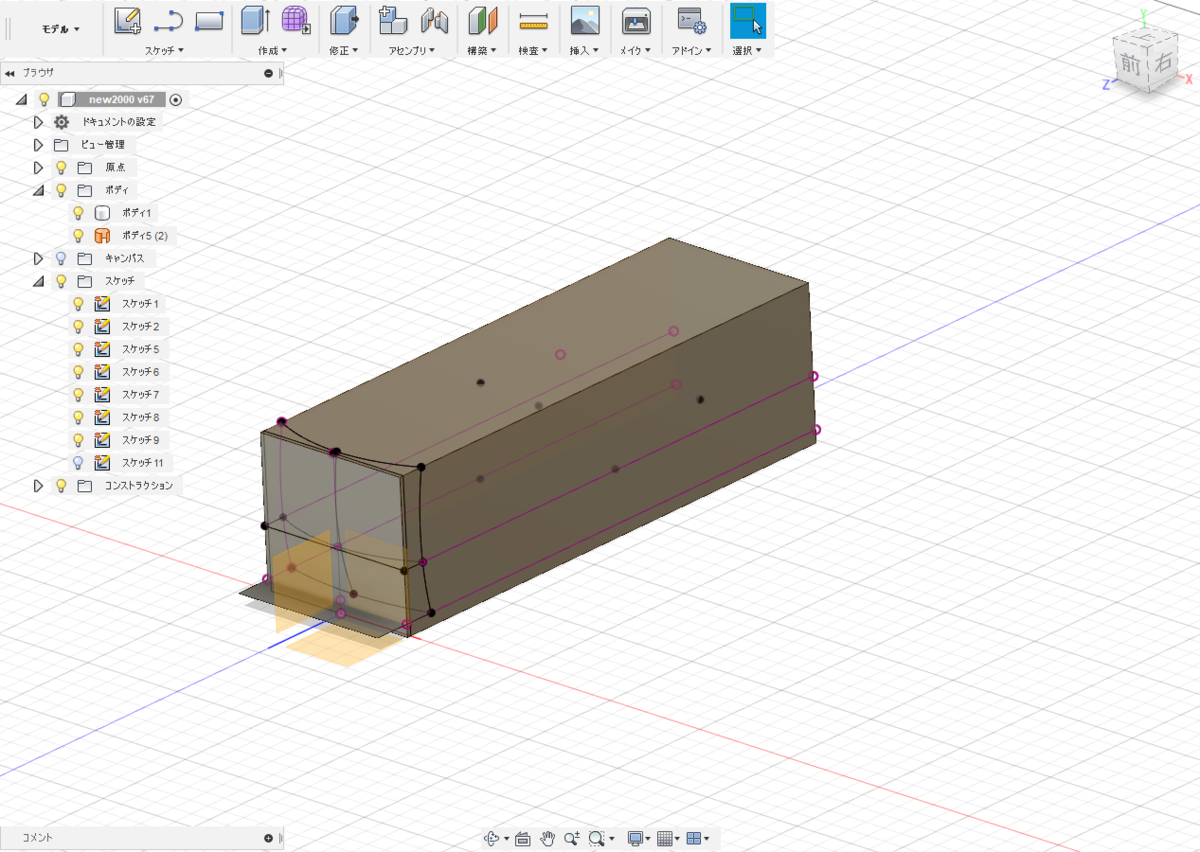This screenshot has height=852, width=1200.
Task: Collapse the ボディ folder
Action: point(39,190)
